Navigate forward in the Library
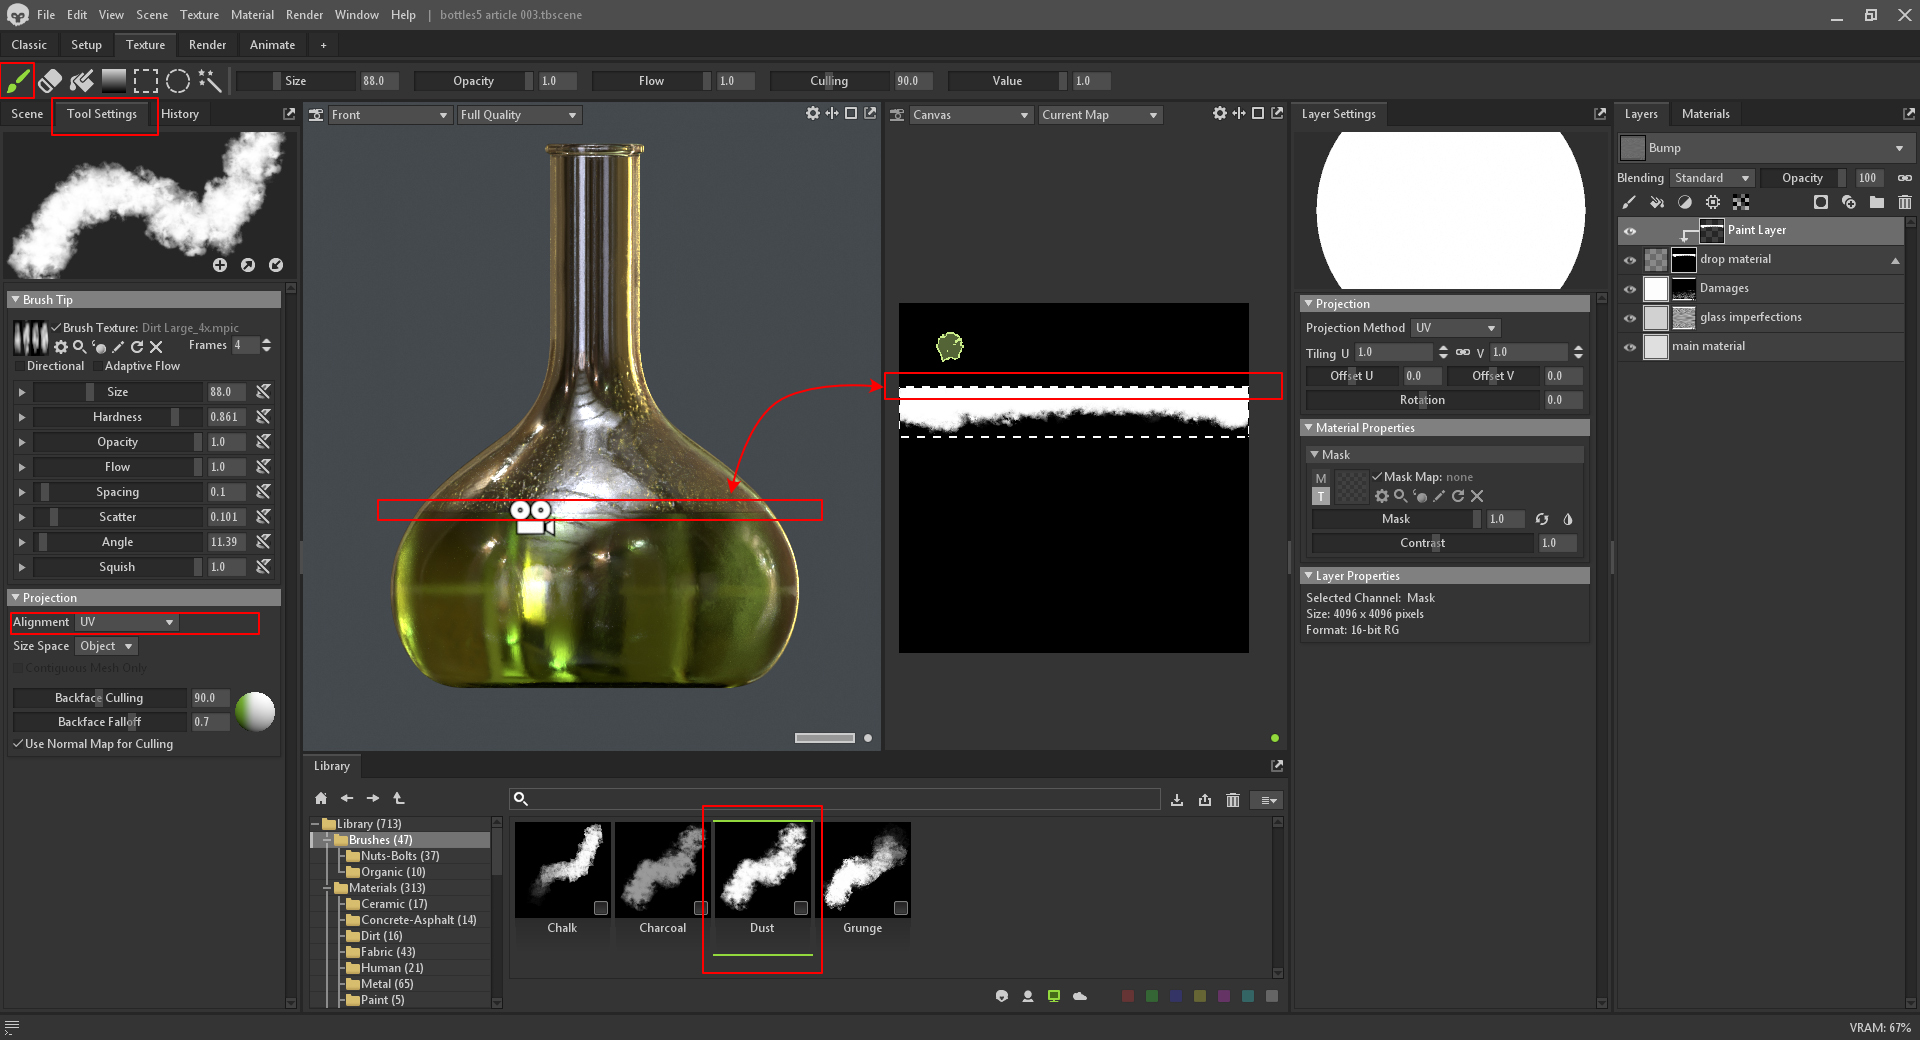The image size is (1920, 1040). [x=373, y=798]
